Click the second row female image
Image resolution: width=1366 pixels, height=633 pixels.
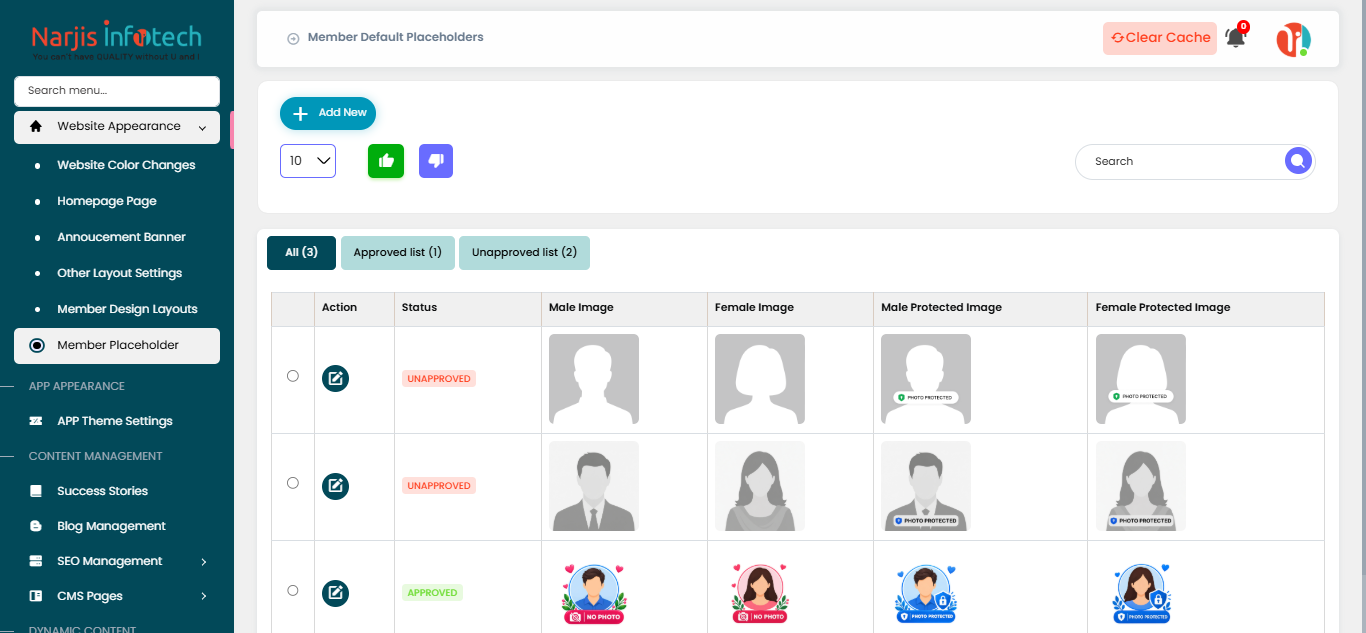(760, 486)
